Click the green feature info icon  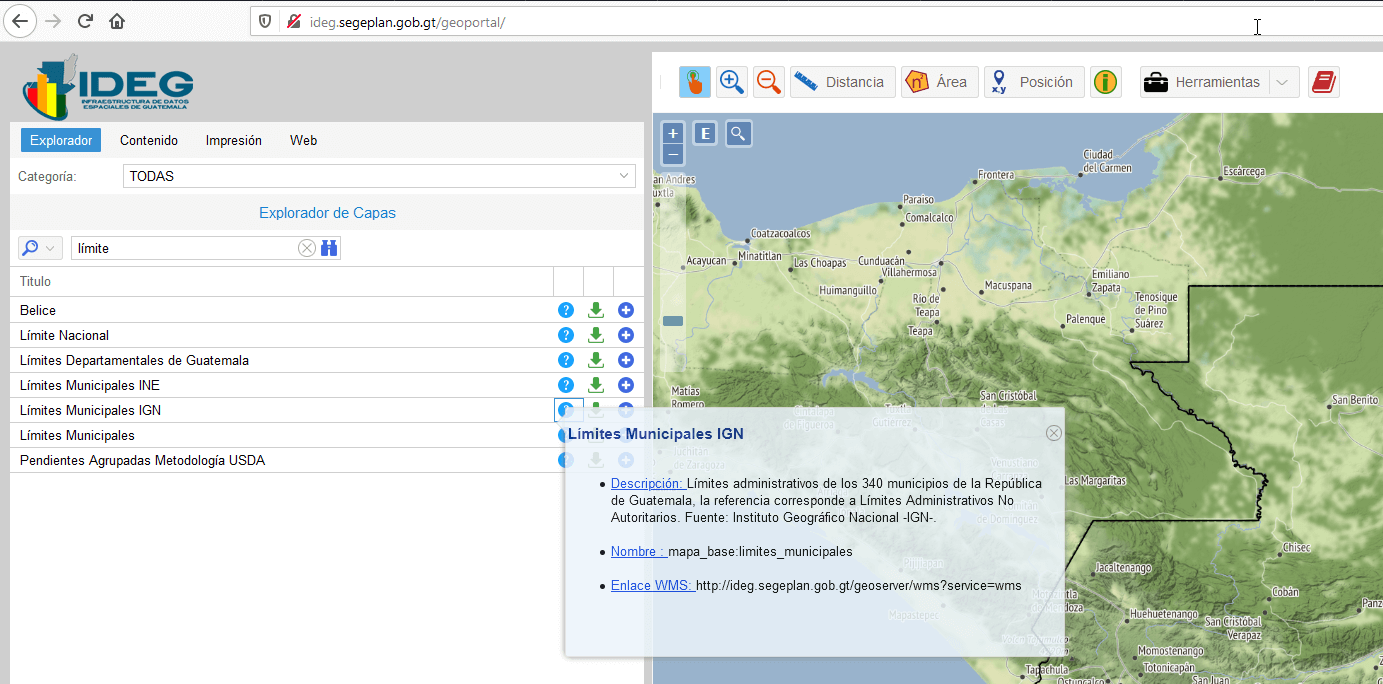pos(1105,82)
